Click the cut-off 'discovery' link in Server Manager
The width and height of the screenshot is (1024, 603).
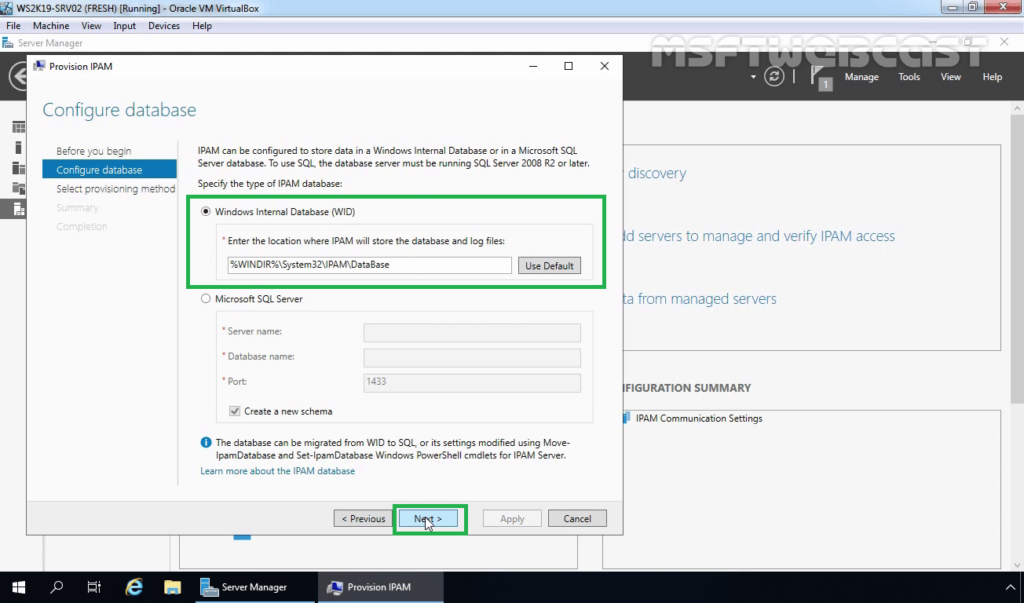[x=655, y=173]
